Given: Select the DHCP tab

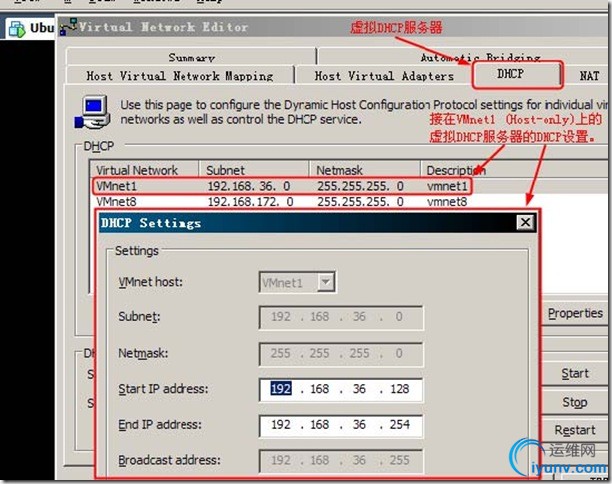Looking at the screenshot, I should click(517, 74).
